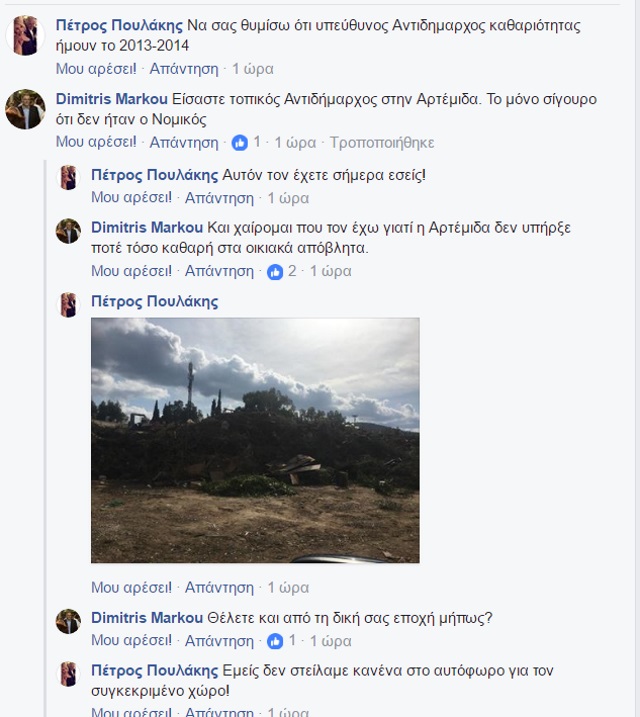Click Dimitris Markou avatar on the 'Θέλετε και από' reply
Viewport: 640px width, 717px height.
tap(68, 620)
